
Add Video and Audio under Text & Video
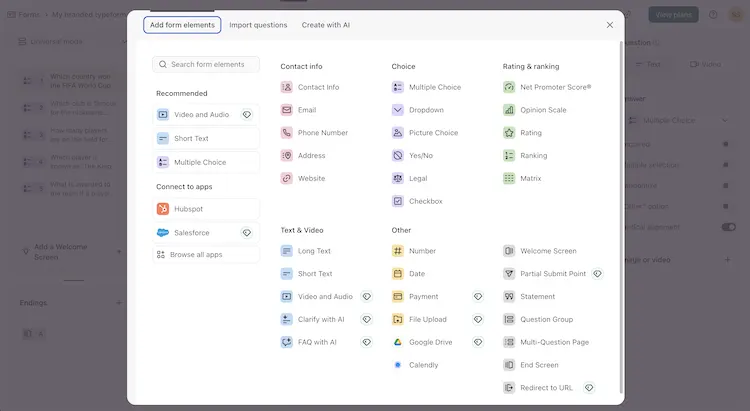coord(317,297)
